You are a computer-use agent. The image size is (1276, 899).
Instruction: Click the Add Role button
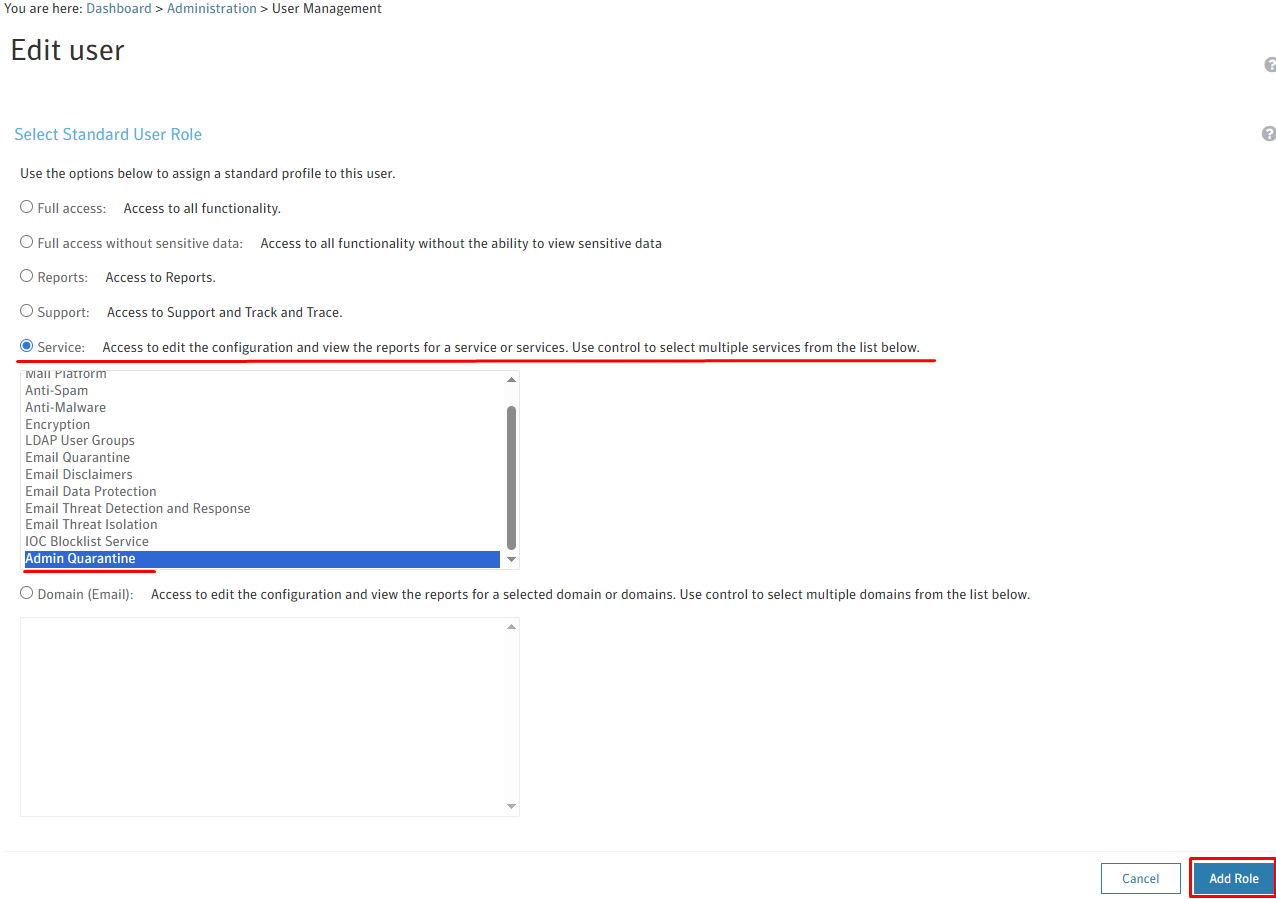click(x=1233, y=878)
